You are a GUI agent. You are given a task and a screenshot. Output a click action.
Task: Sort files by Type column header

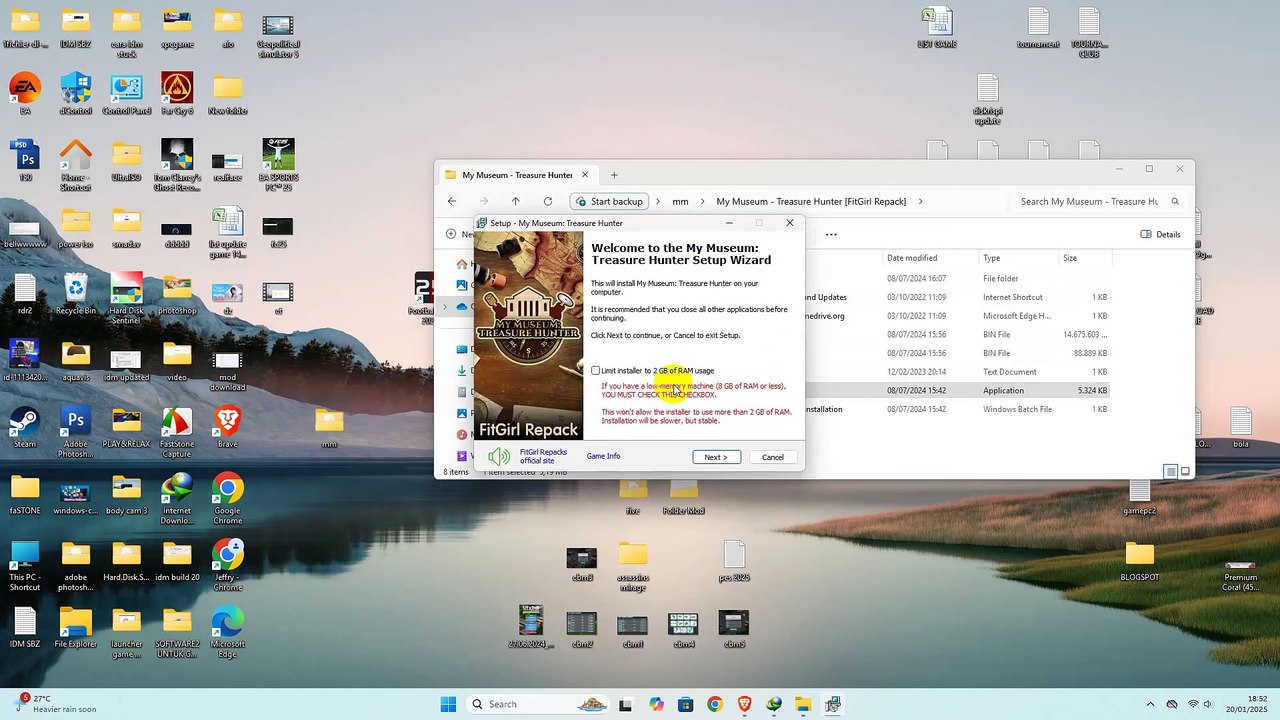tap(991, 258)
